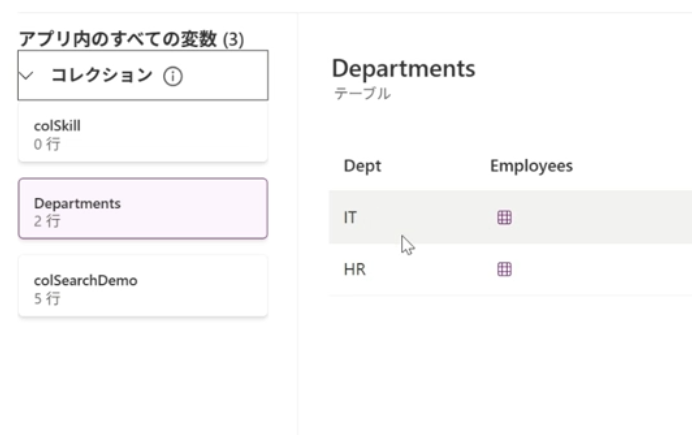Click the Employees column header

[530, 166]
